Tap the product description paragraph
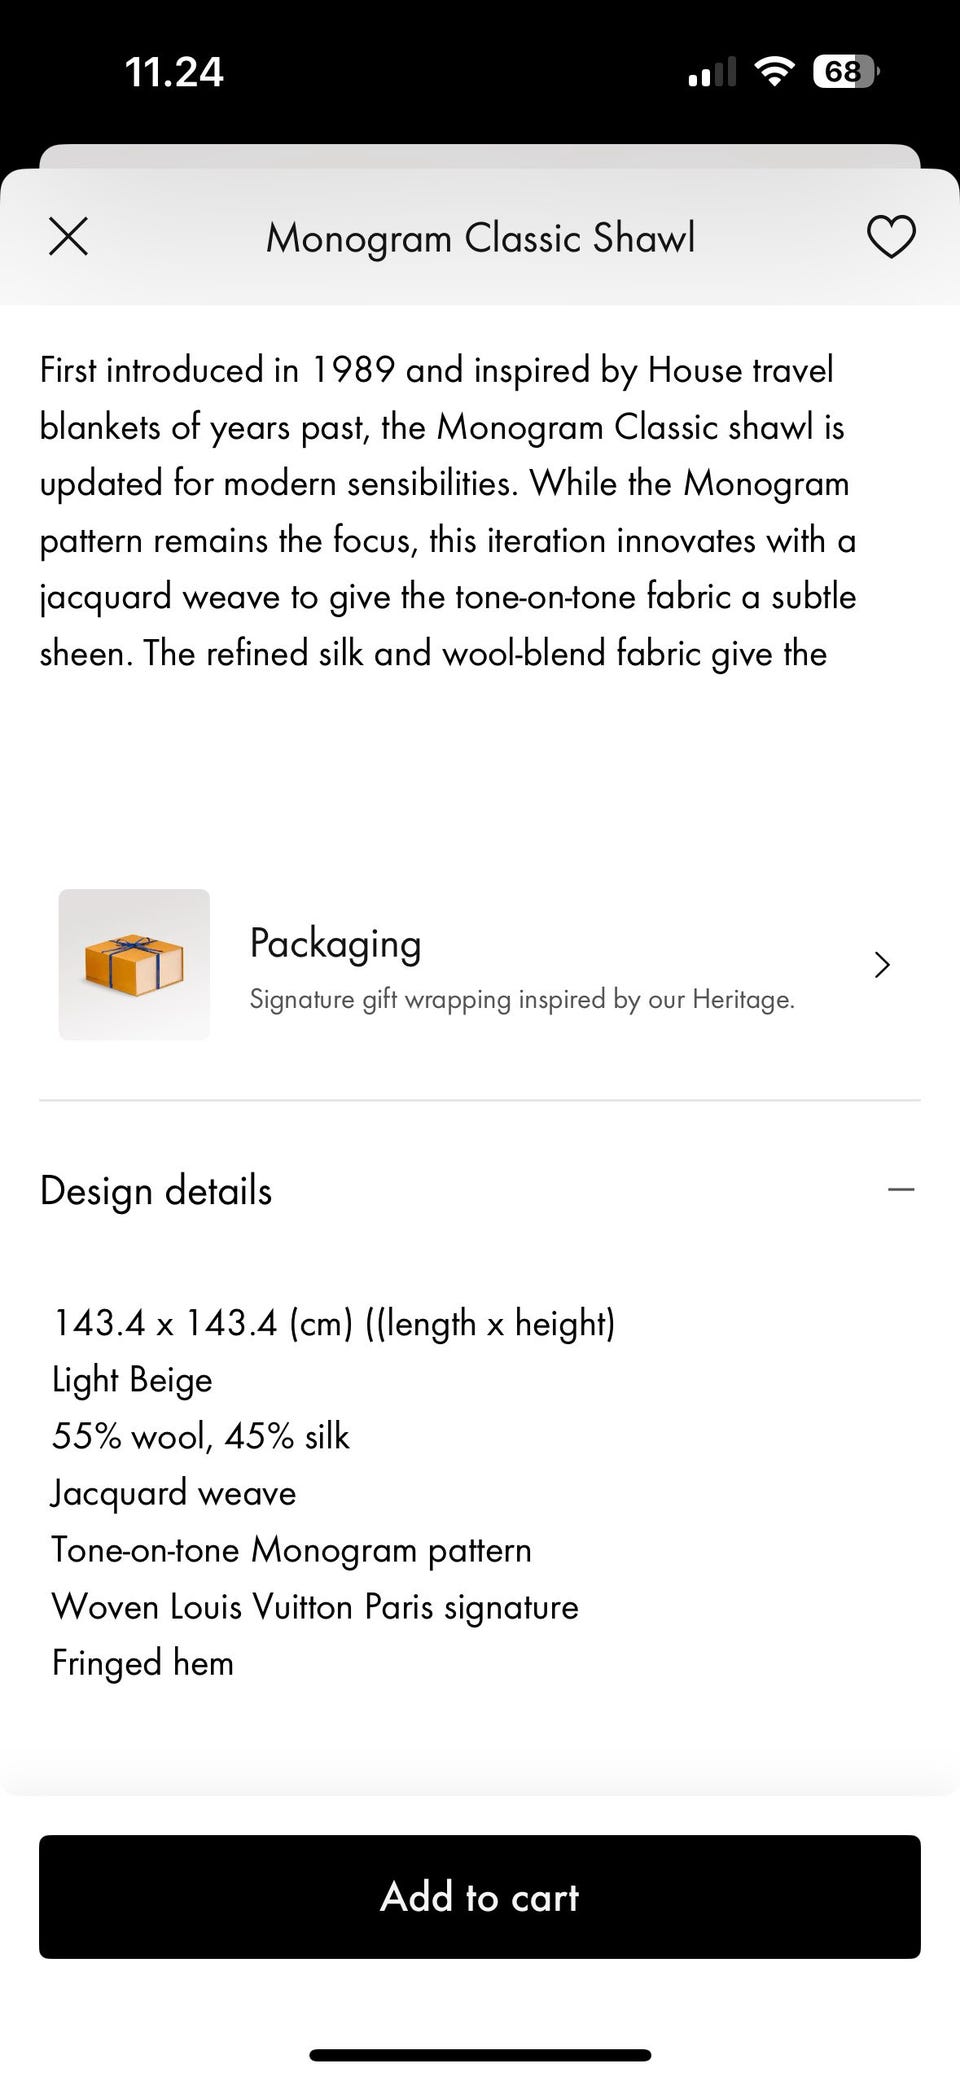 coord(447,511)
